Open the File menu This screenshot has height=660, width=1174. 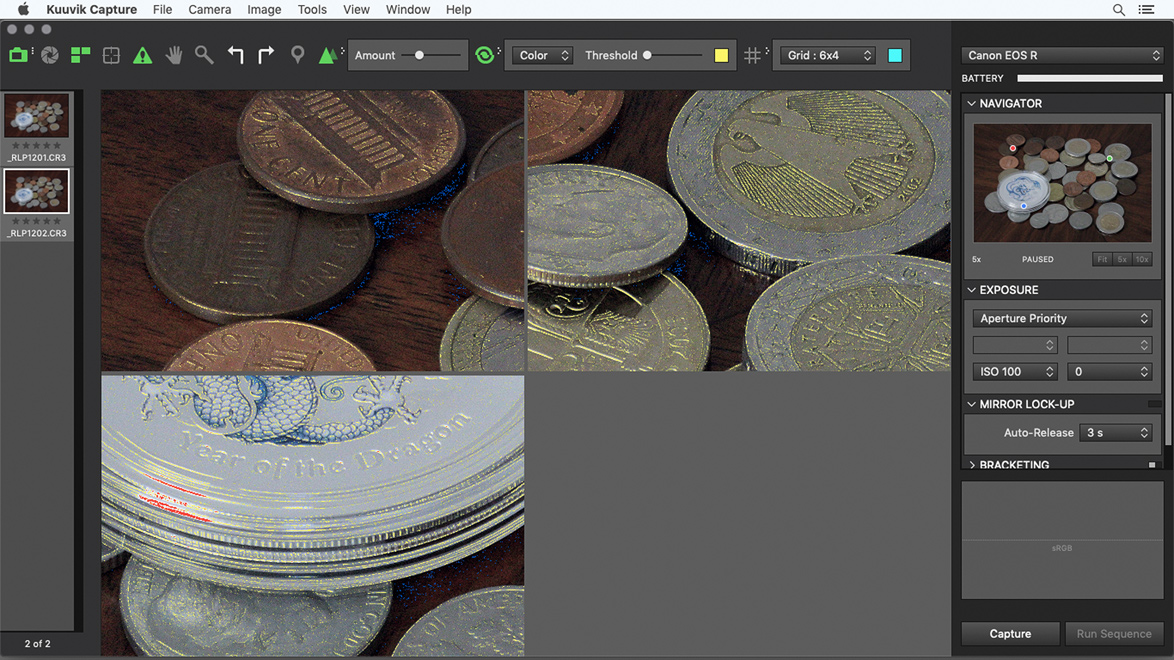162,10
